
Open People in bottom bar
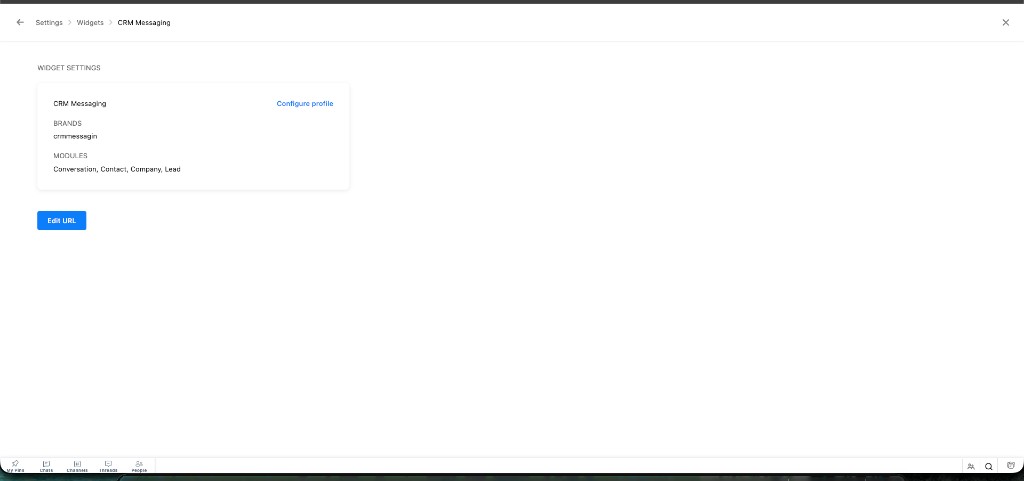click(139, 465)
